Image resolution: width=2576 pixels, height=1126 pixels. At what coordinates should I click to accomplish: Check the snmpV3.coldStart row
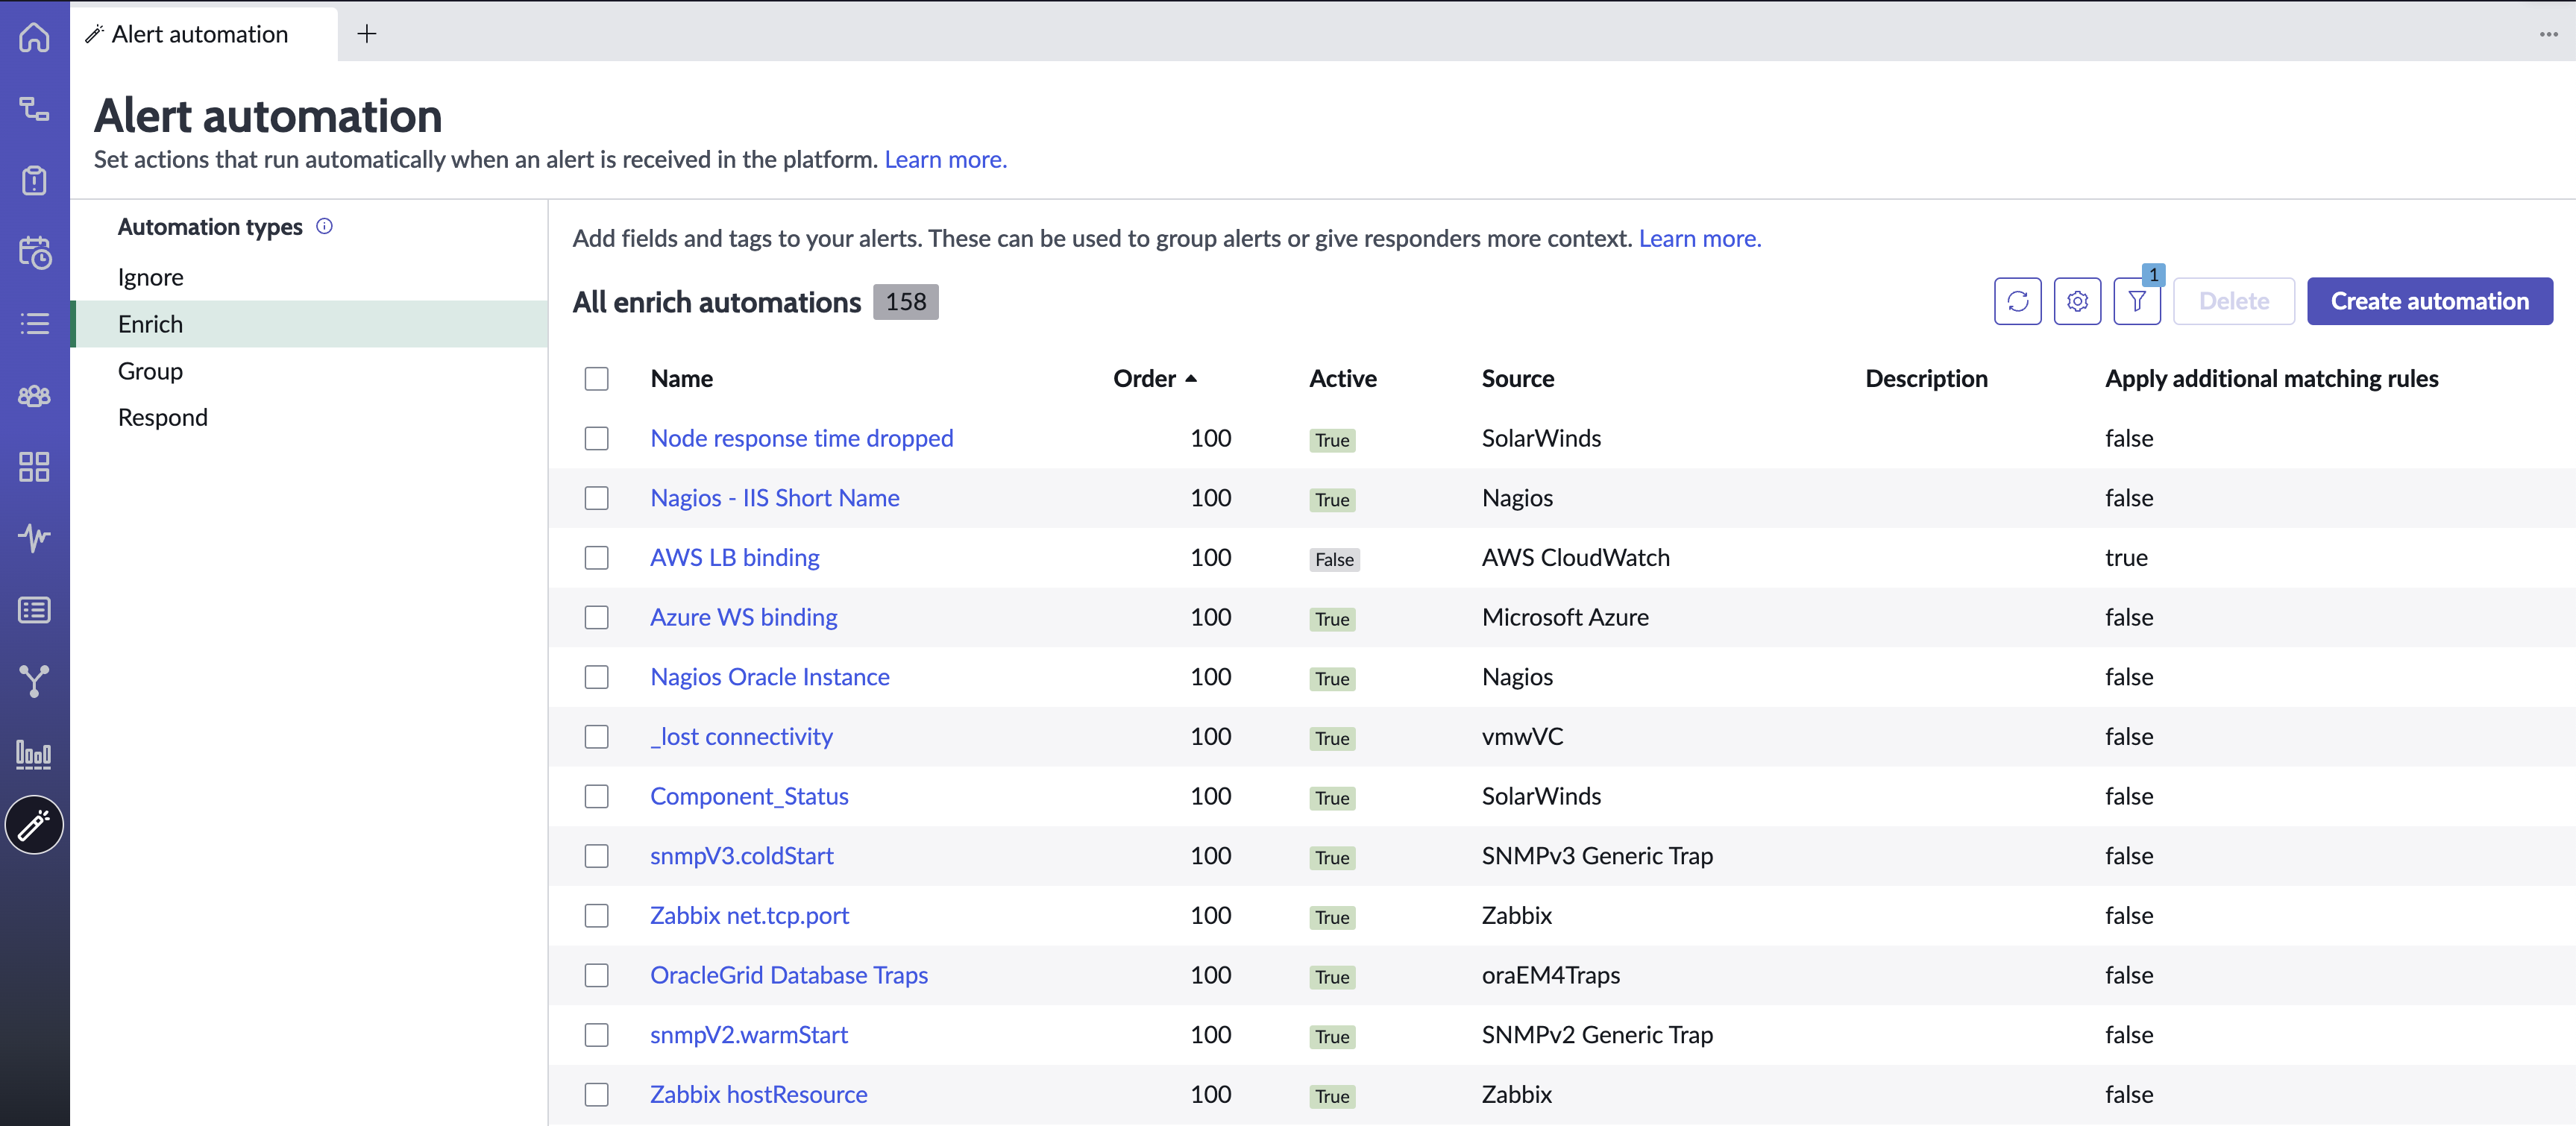pyautogui.click(x=596, y=856)
